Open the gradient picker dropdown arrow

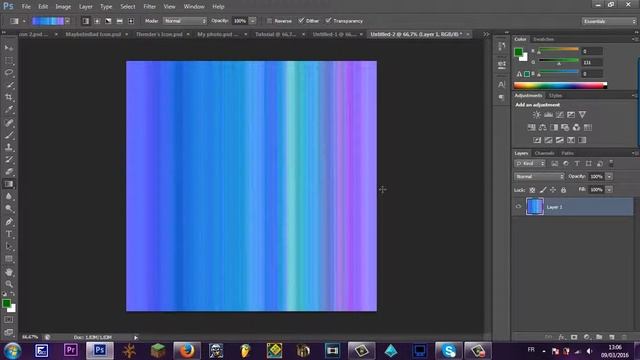[x=67, y=21]
